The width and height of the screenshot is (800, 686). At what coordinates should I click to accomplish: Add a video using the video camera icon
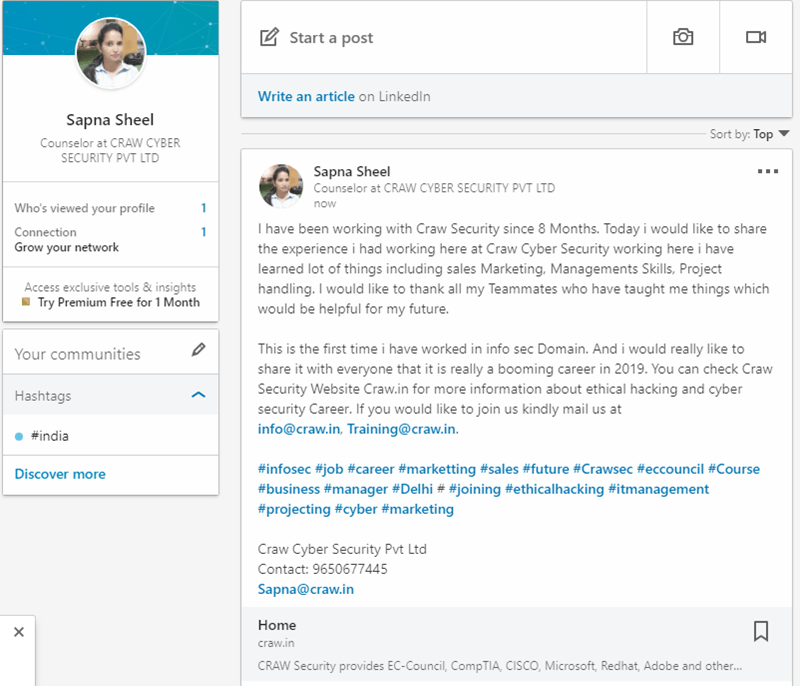click(x=756, y=37)
